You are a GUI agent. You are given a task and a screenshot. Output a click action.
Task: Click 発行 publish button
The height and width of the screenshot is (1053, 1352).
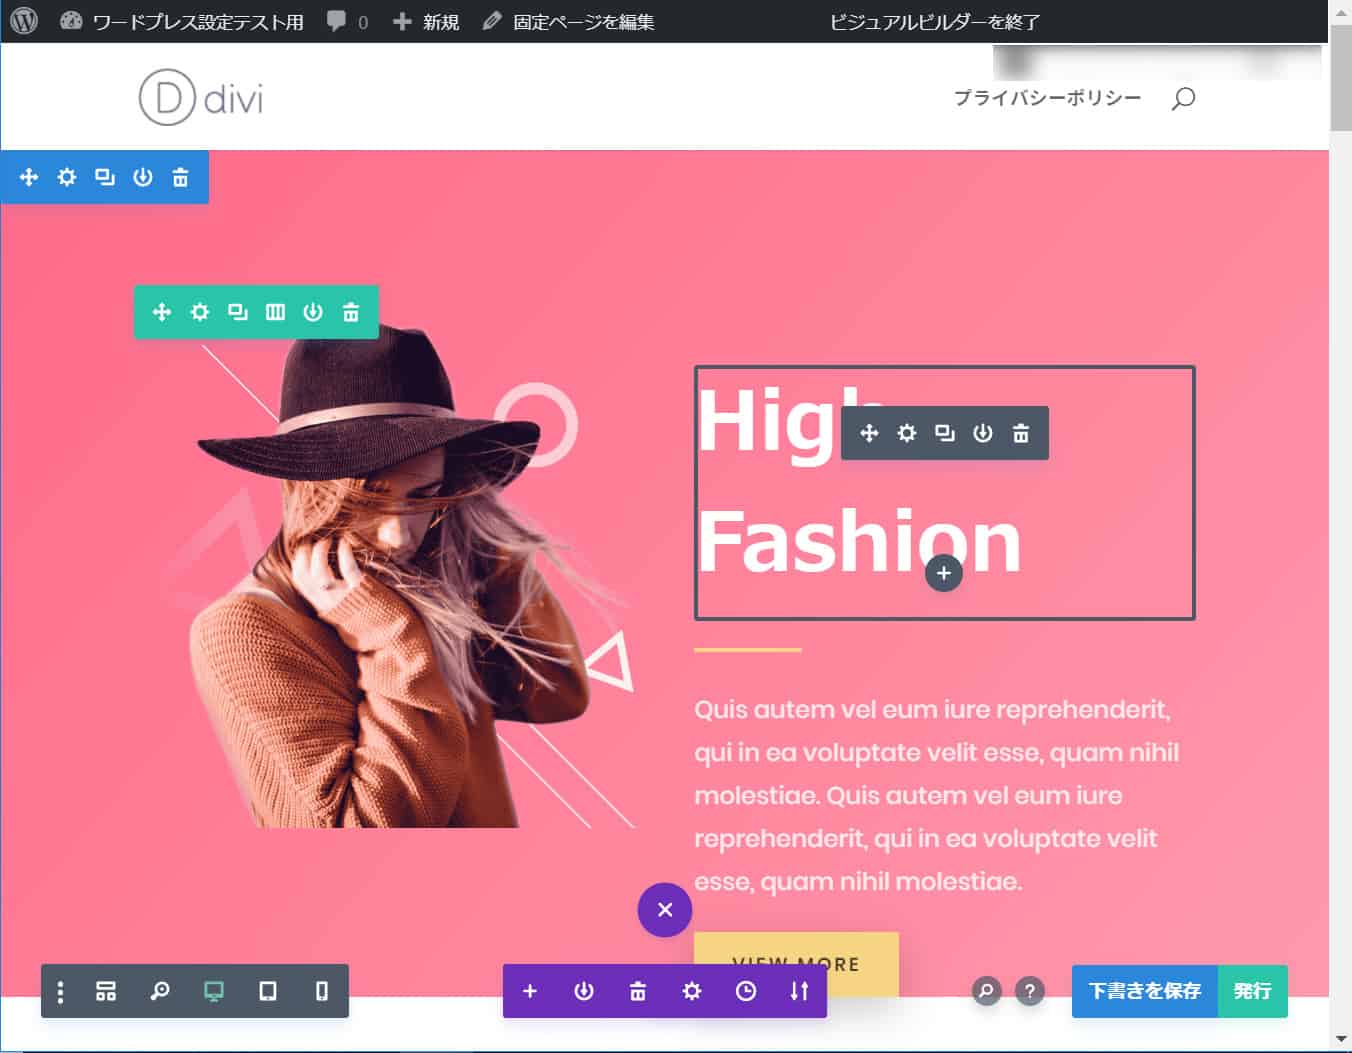pos(1253,991)
